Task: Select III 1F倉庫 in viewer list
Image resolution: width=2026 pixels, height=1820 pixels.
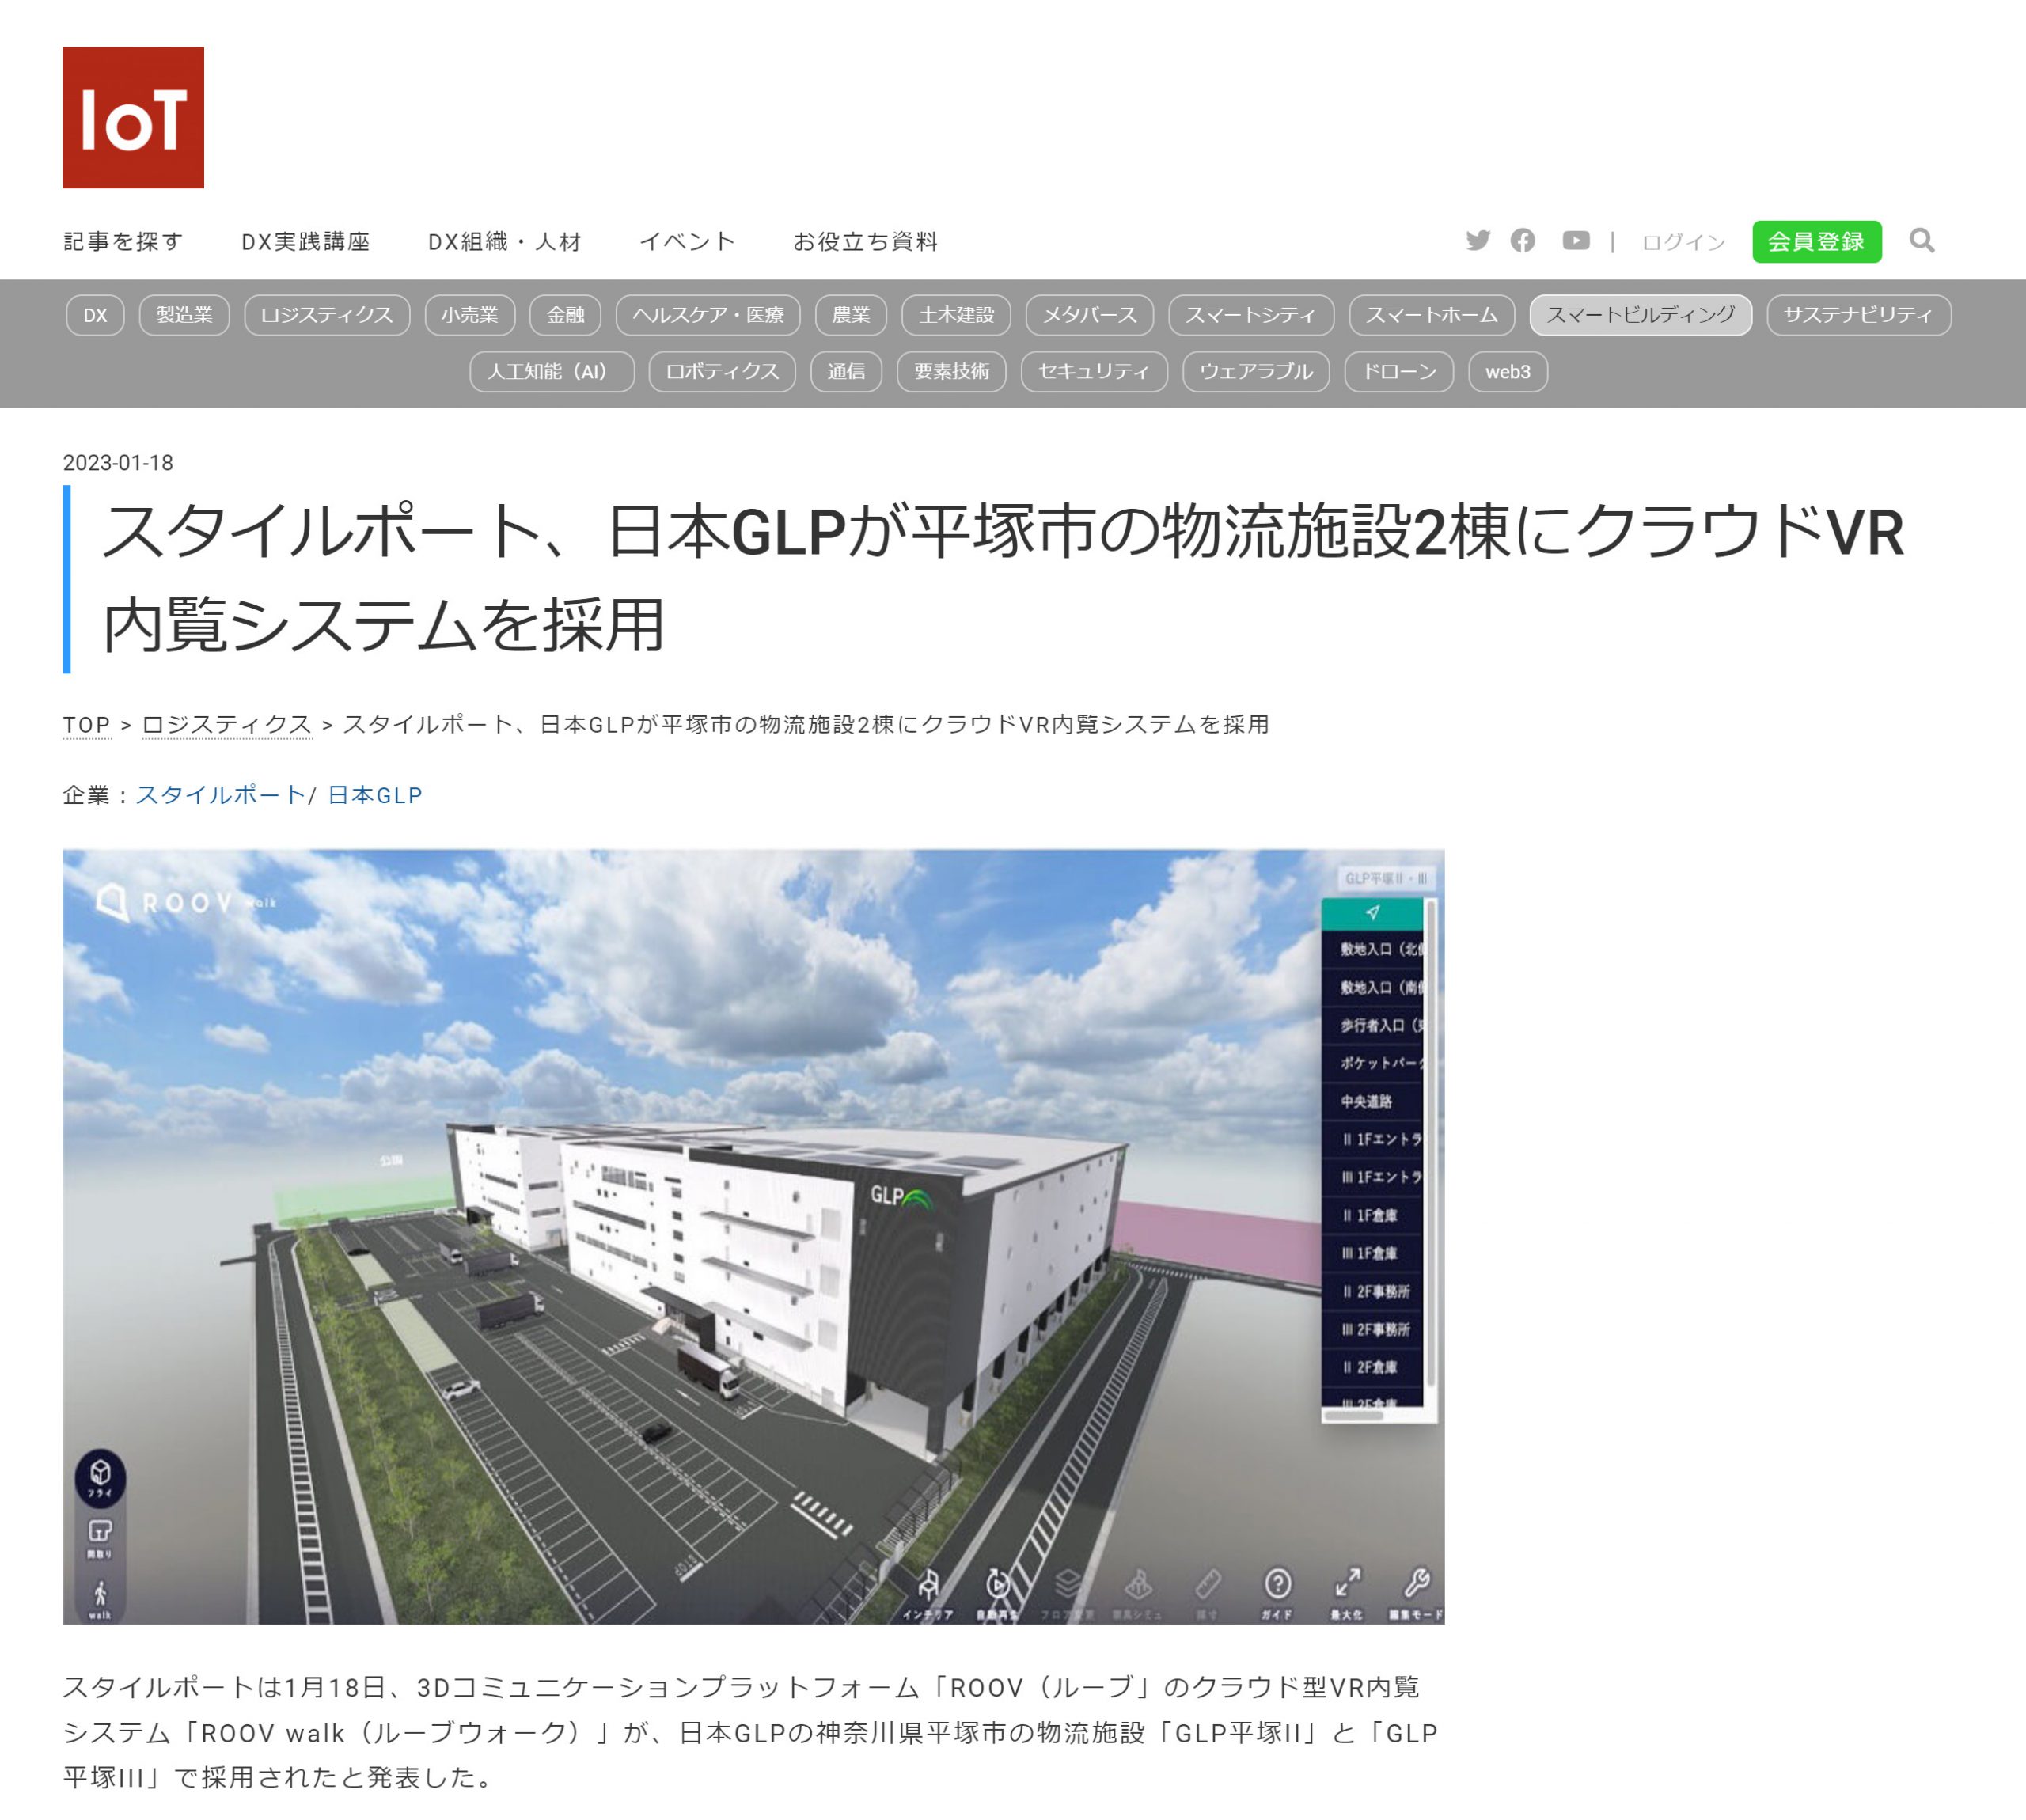Action: coord(1372,1253)
